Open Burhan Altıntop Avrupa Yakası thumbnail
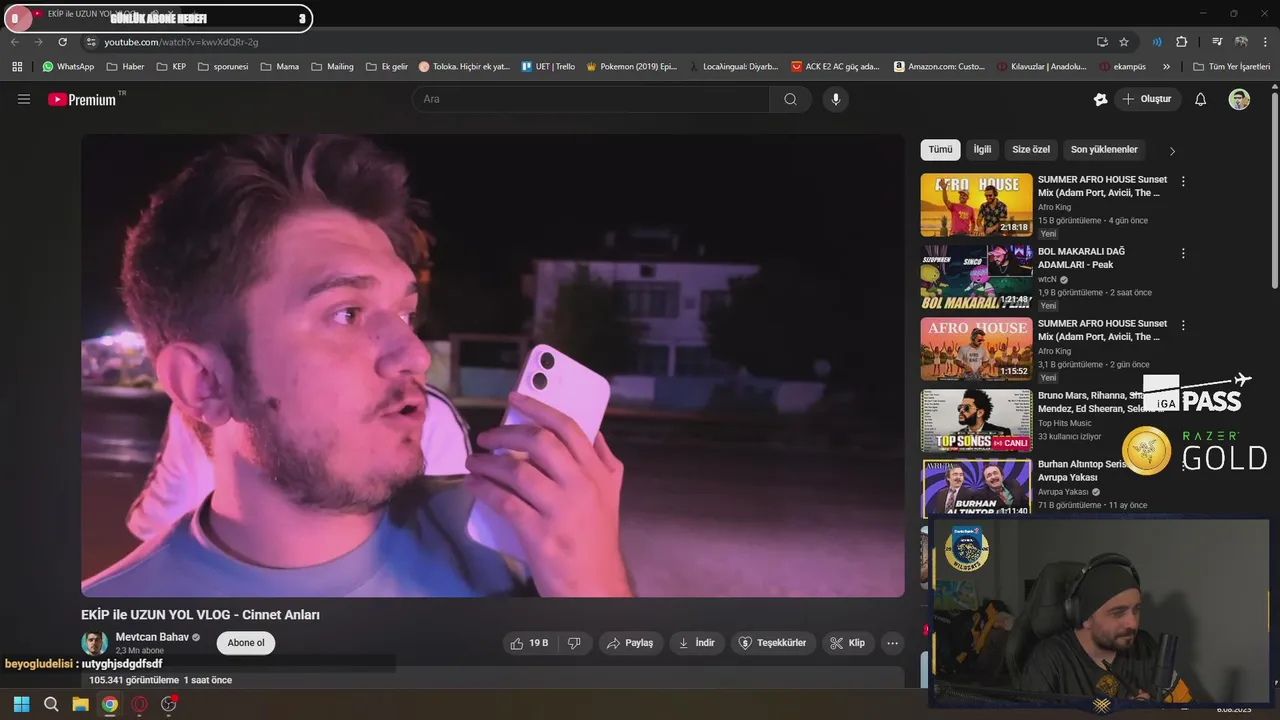This screenshot has height=720, width=1280. pos(976,488)
